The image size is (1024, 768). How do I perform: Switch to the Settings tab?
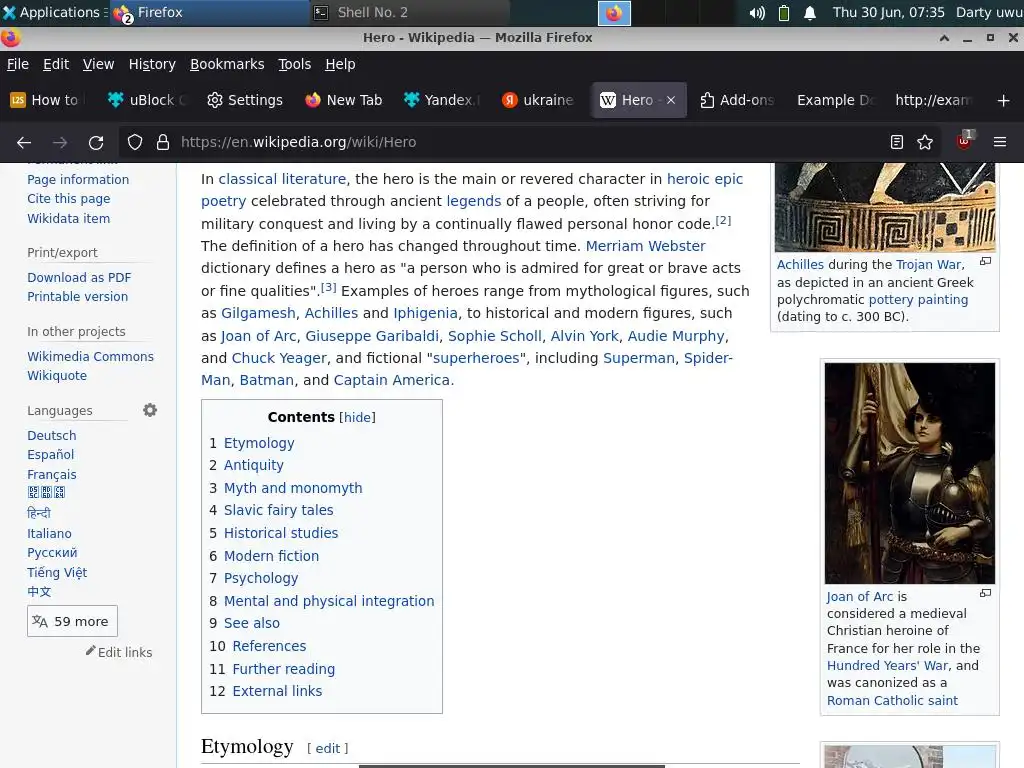tap(245, 101)
